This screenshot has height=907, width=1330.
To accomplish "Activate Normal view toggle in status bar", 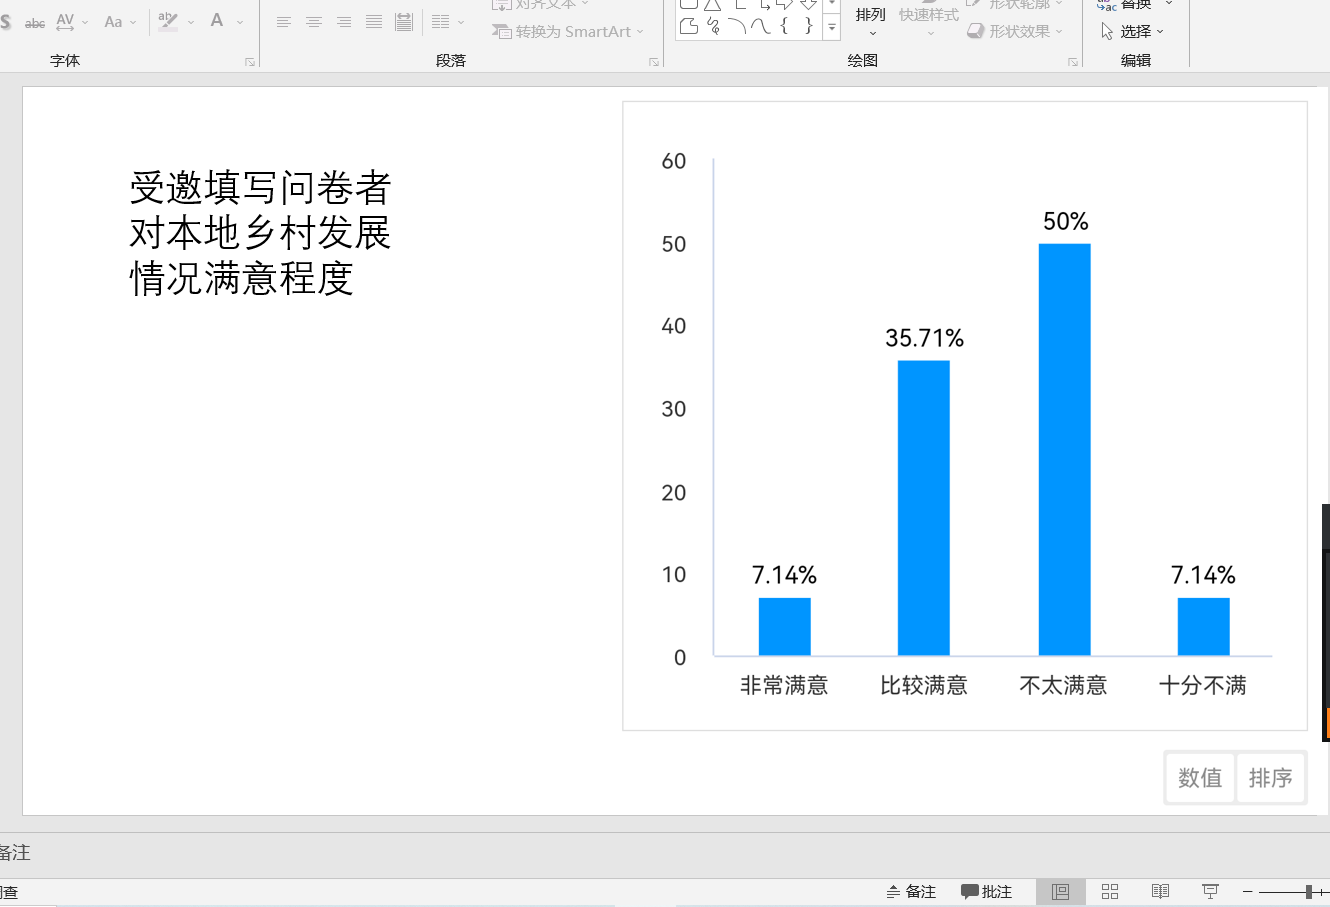I will pos(1060,891).
